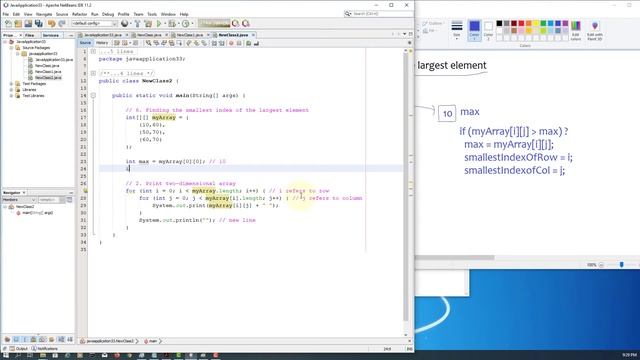Open the Debug menu
This screenshot has width=640, height=360.
coord(108,14)
